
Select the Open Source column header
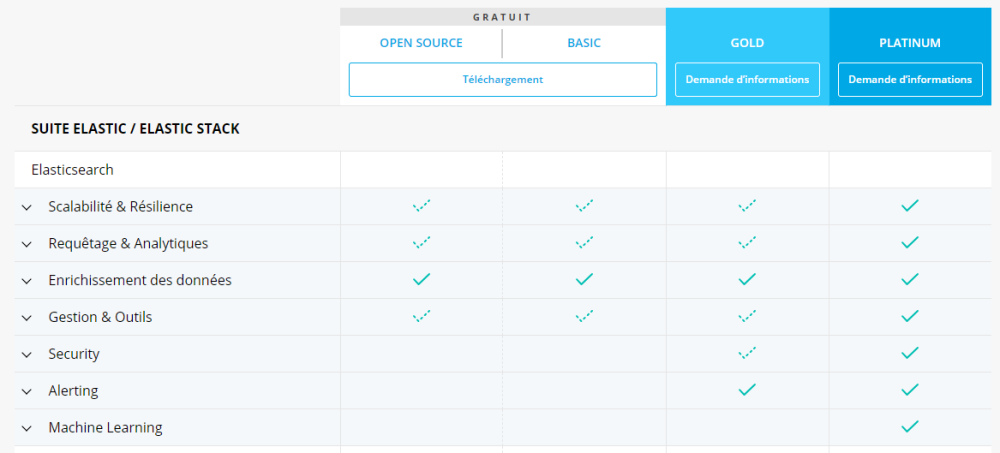(421, 43)
